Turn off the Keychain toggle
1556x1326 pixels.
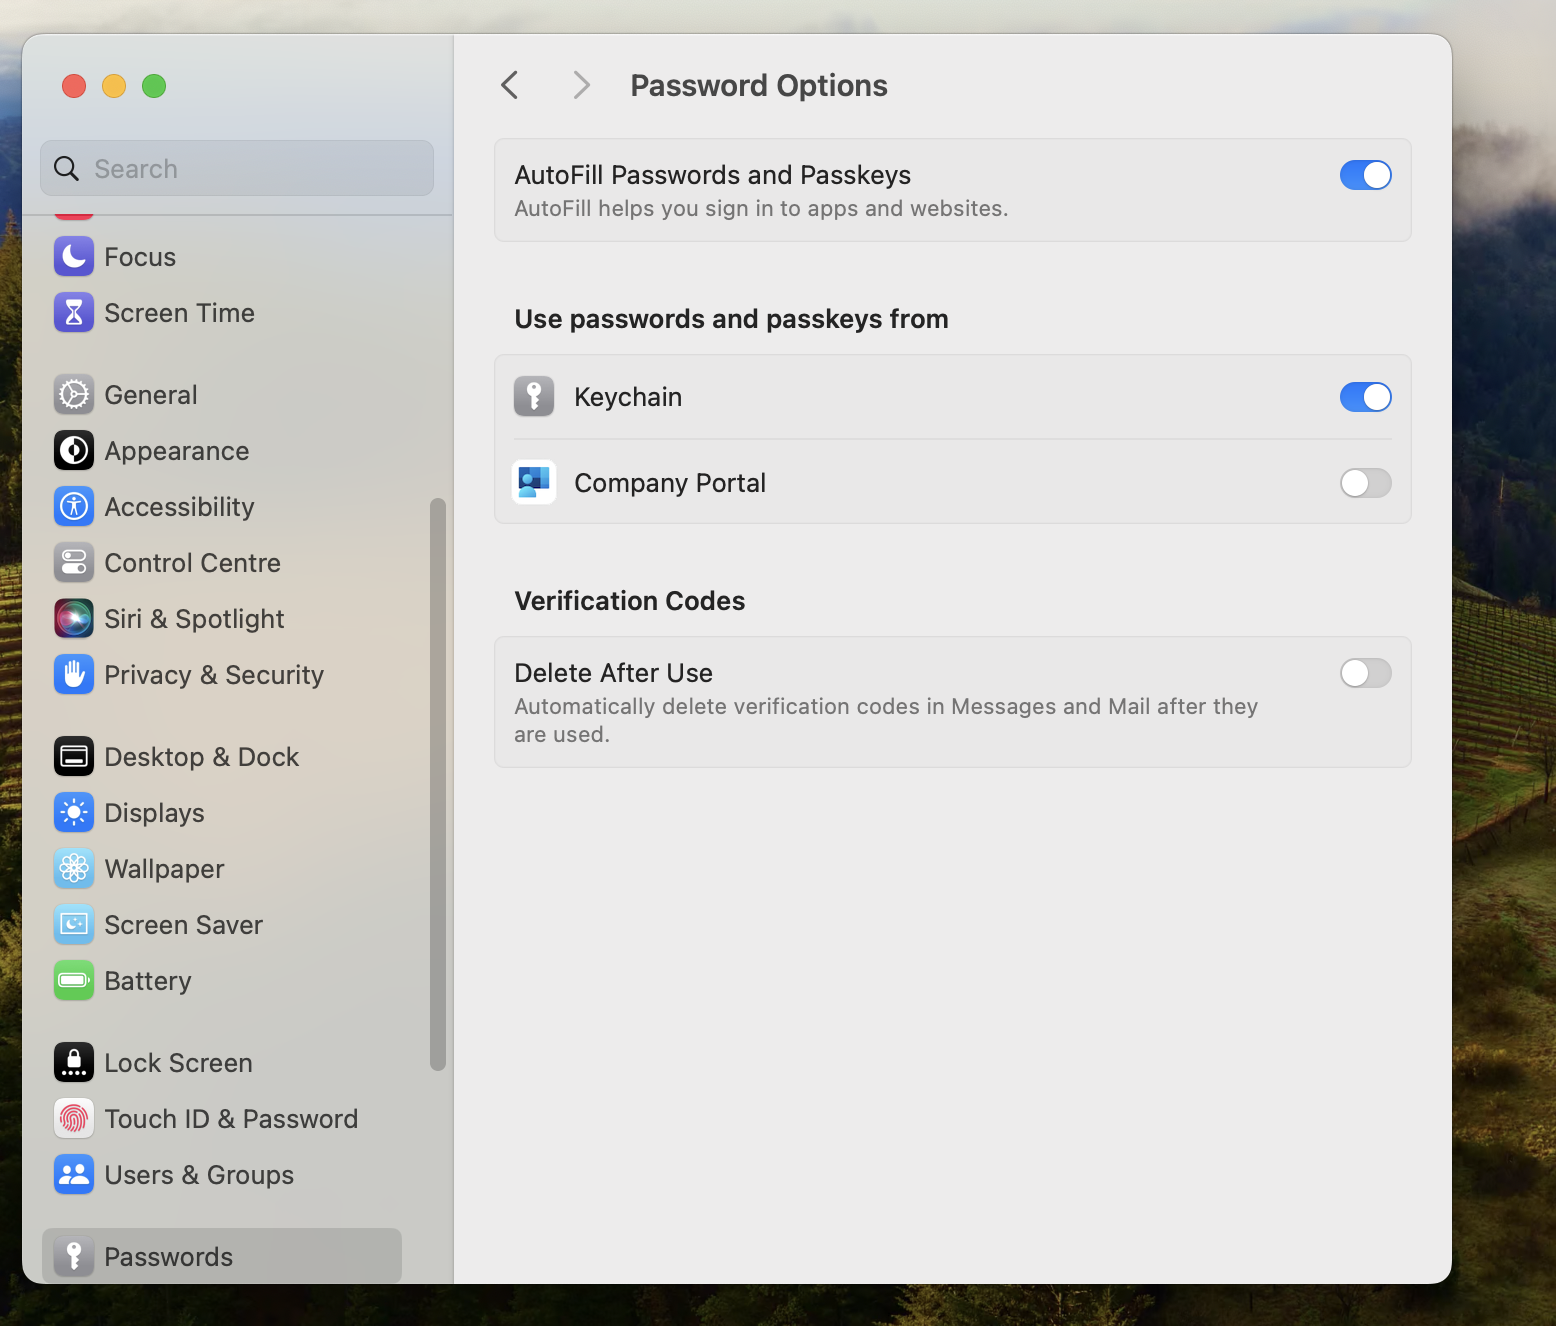(x=1365, y=397)
